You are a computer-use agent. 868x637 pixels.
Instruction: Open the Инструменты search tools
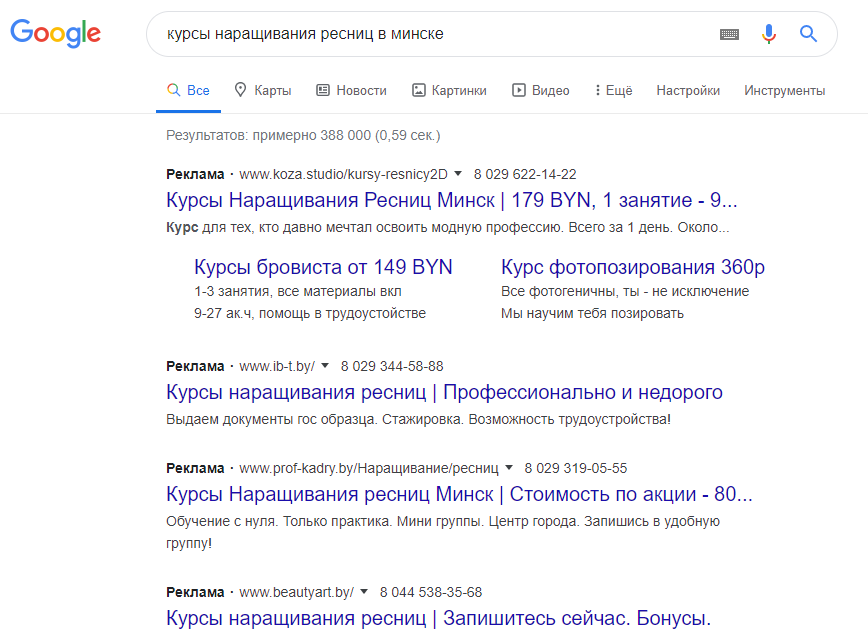pyautogui.click(x=784, y=90)
